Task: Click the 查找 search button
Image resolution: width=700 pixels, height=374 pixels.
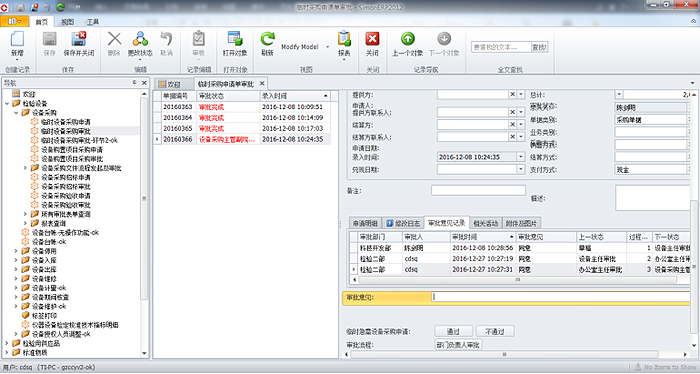Action: 539,47
